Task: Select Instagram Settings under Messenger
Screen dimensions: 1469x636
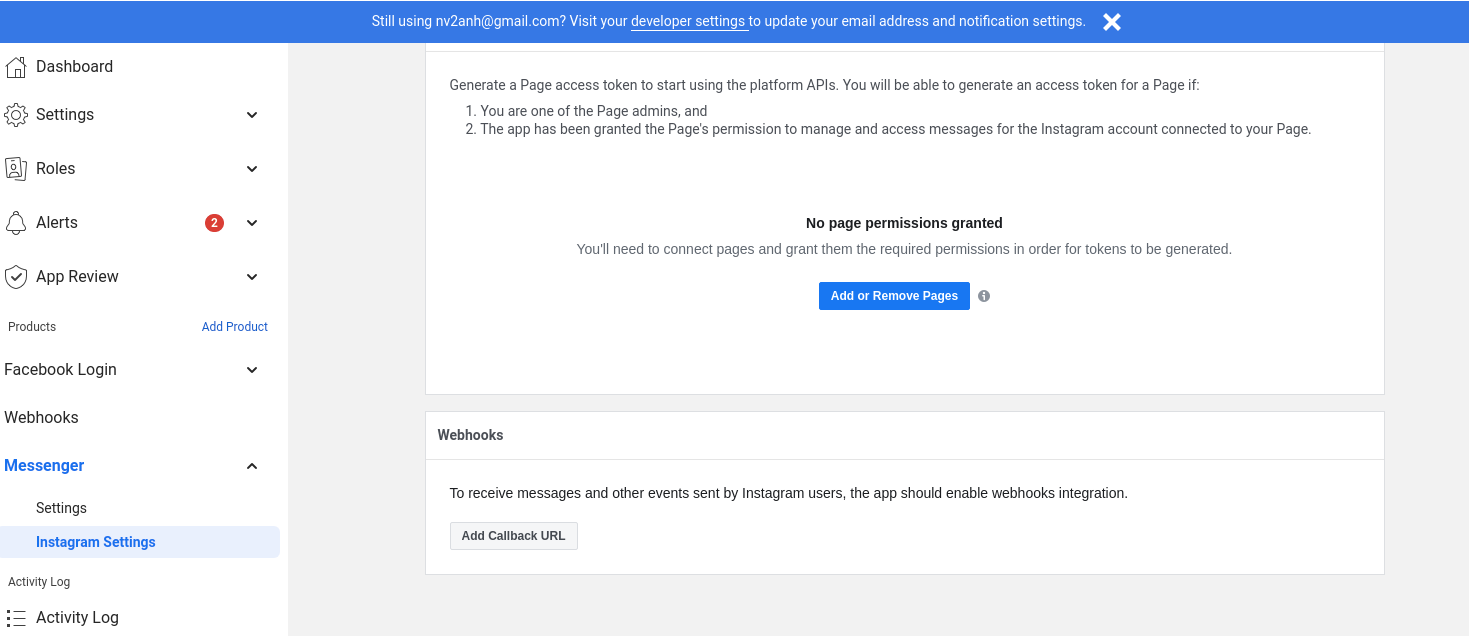Action: click(96, 542)
